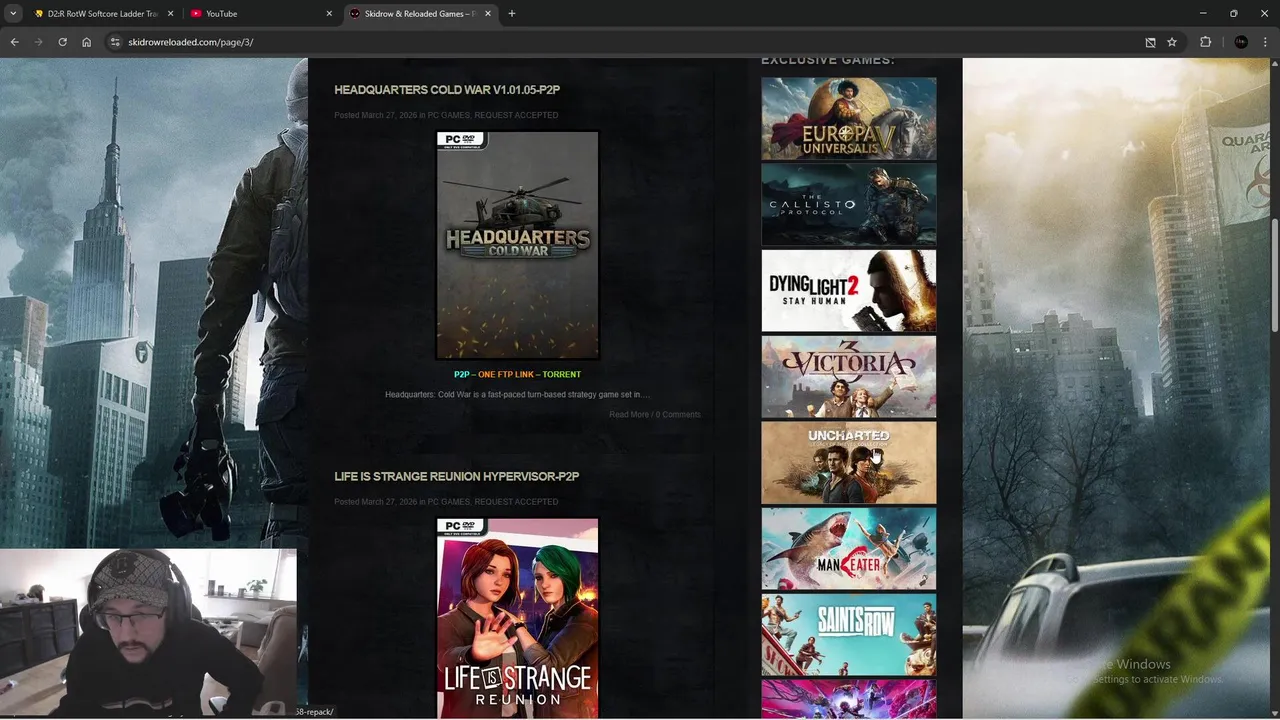The image size is (1280, 720).
Task: Click REQUEST ACCEPTED under Headquarters post
Action: pyautogui.click(x=516, y=115)
